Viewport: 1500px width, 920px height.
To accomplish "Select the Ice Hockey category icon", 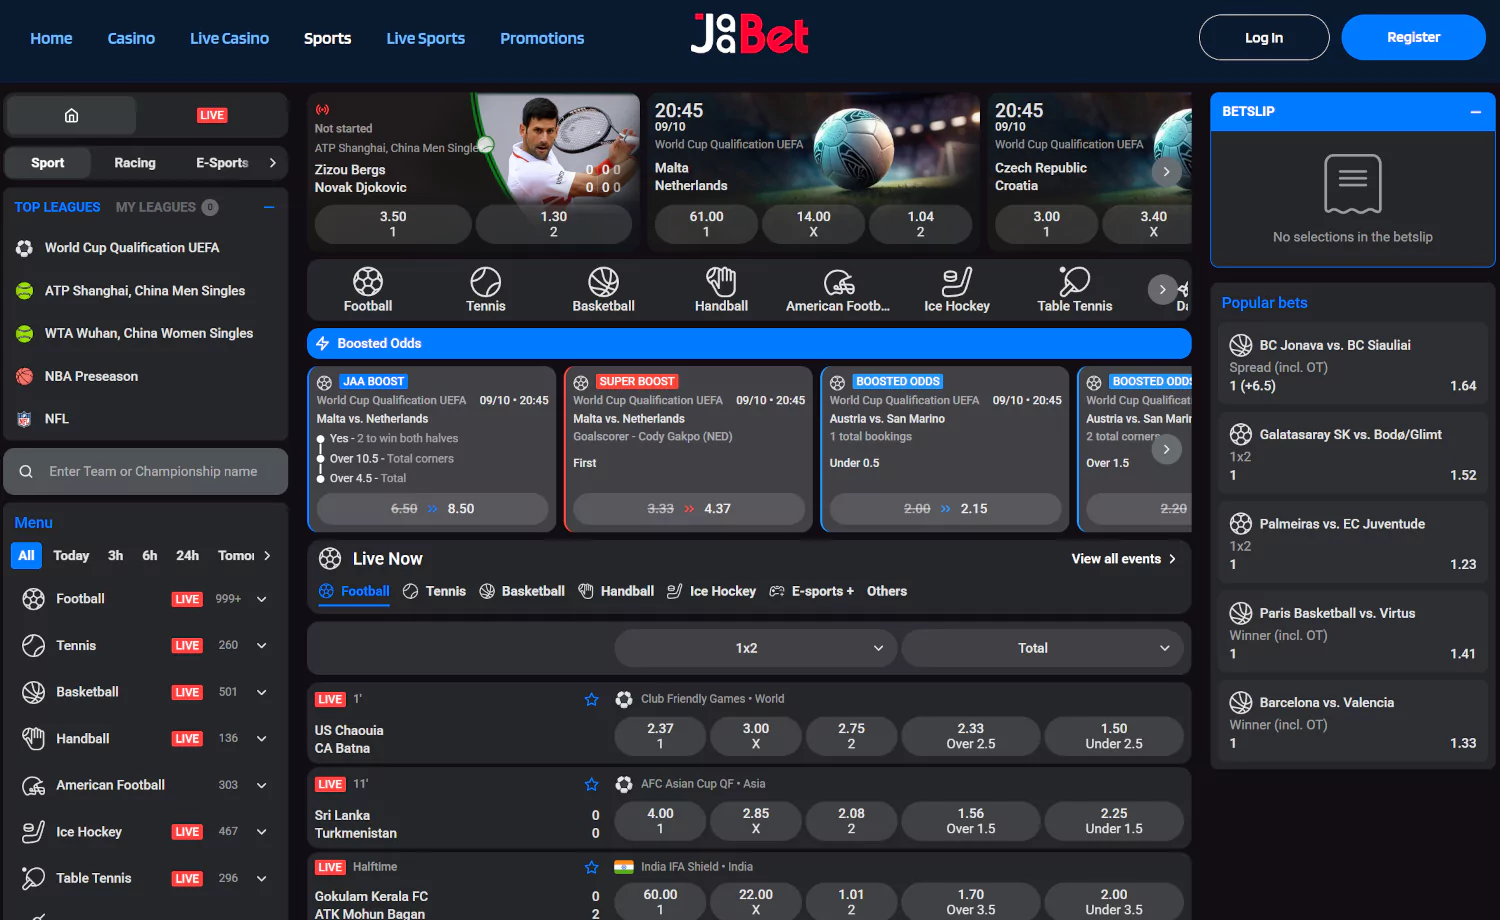I will [x=957, y=290].
